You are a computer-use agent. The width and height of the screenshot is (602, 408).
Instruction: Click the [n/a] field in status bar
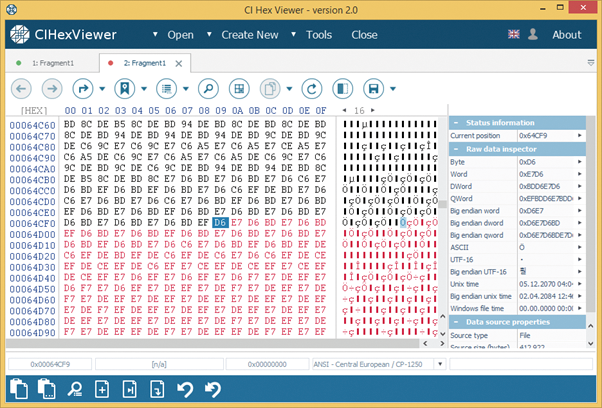[x=159, y=364]
